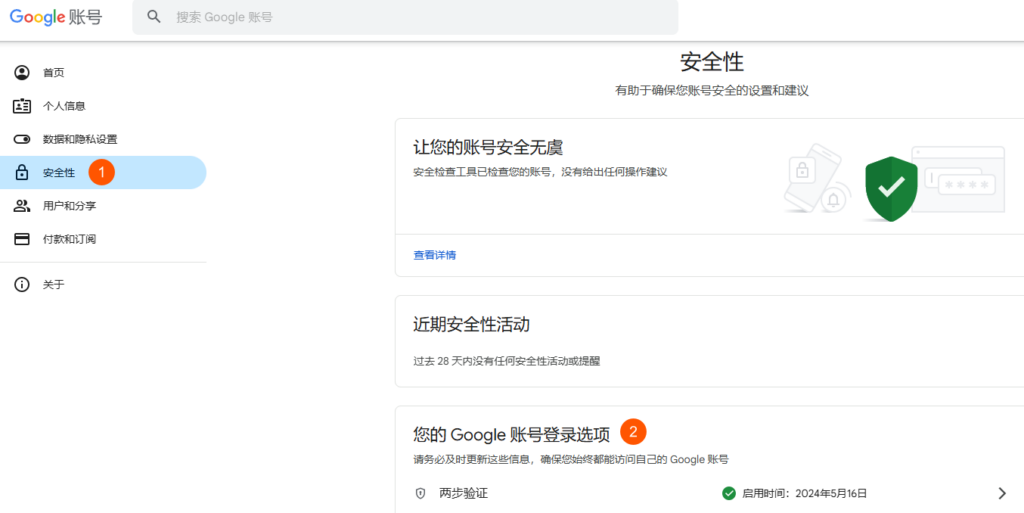Open the 查看详情 link

tap(435, 255)
